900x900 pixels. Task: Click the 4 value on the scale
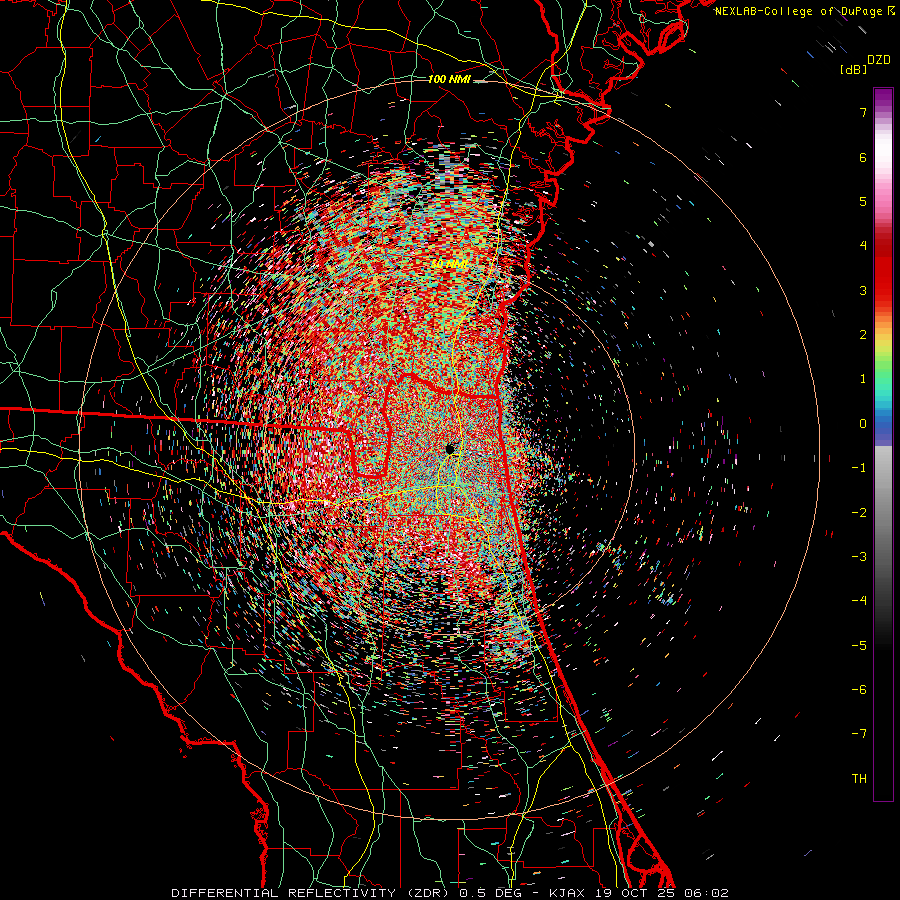(x=863, y=246)
